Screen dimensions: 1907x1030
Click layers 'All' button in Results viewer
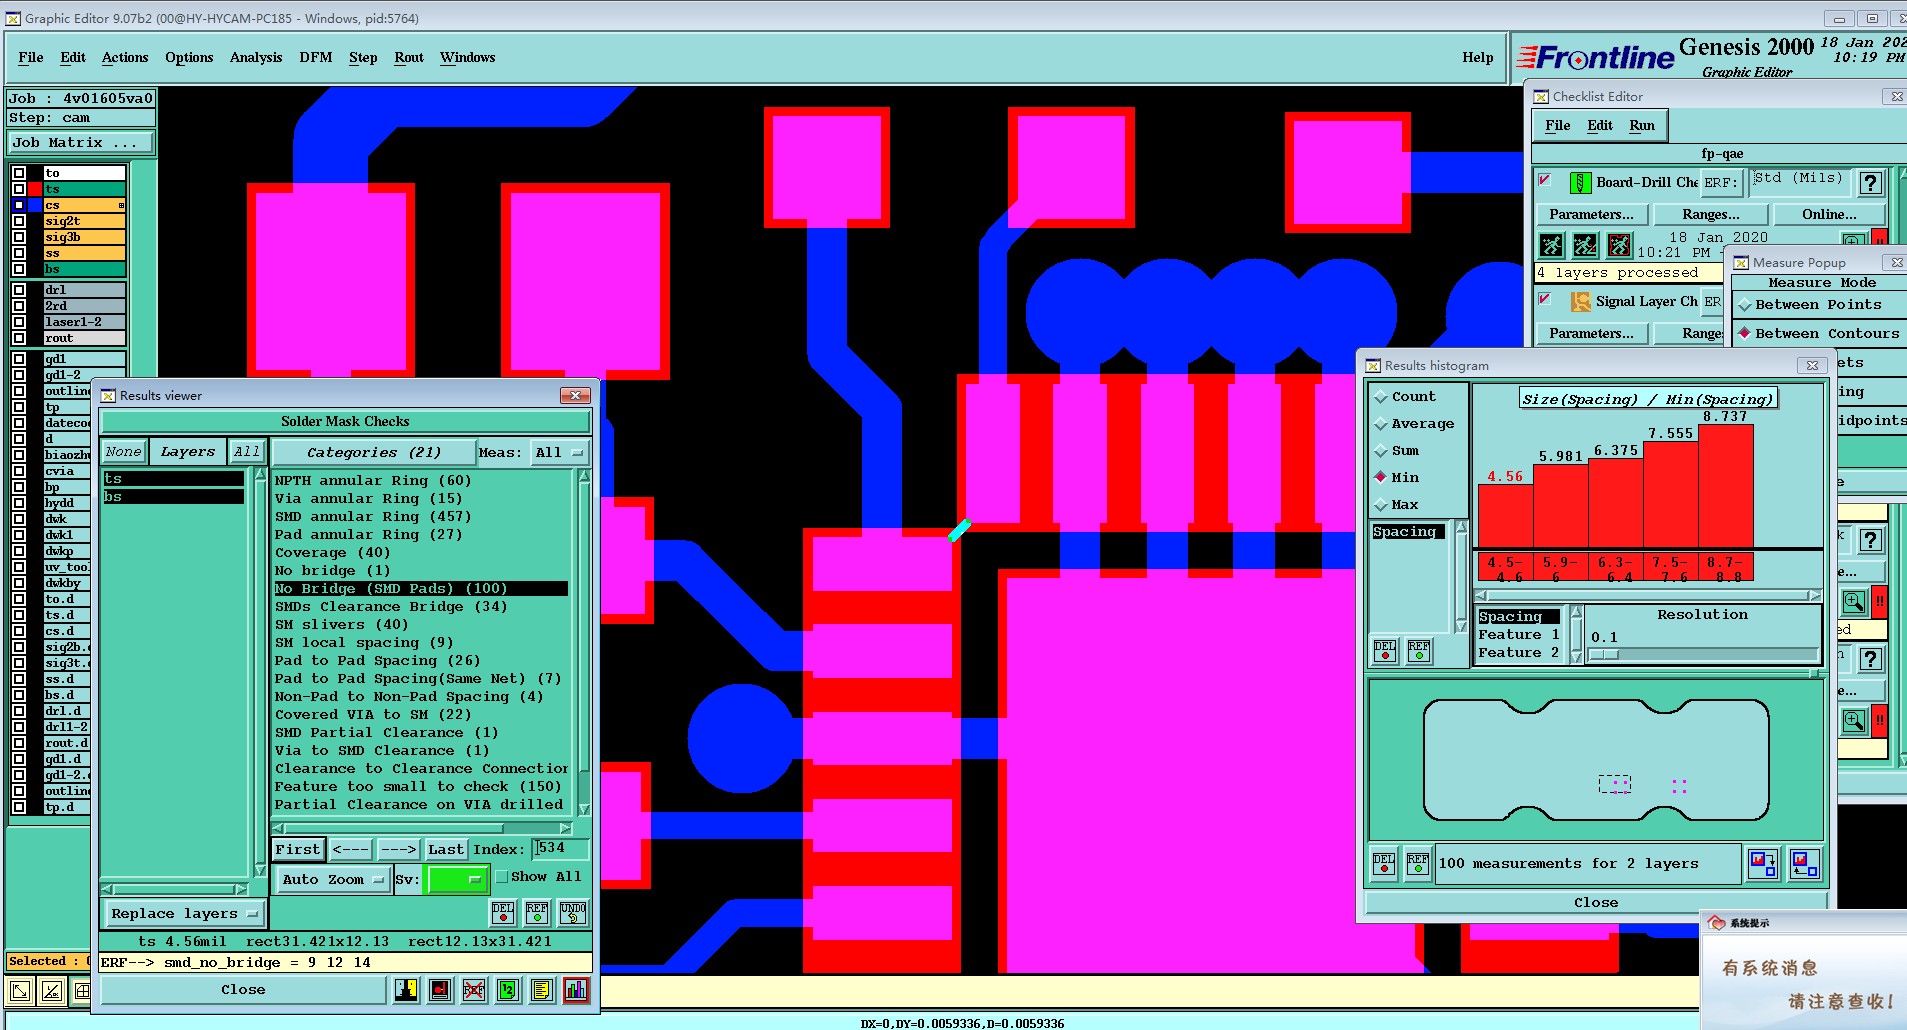coord(247,452)
